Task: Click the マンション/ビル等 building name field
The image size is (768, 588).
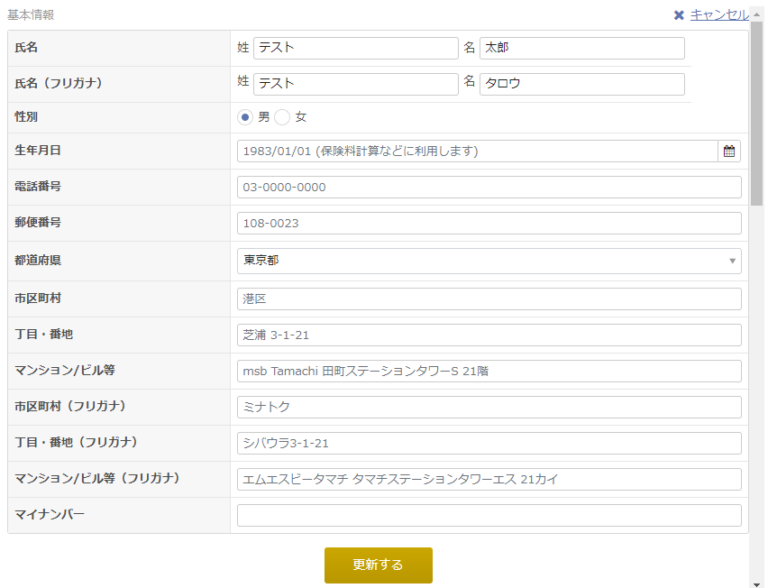Action: tap(489, 371)
